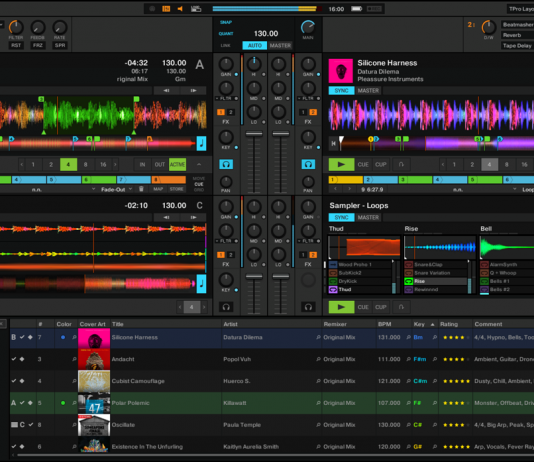Trigger the DryKick green sample cell icon
The width and height of the screenshot is (534, 462).
click(333, 281)
